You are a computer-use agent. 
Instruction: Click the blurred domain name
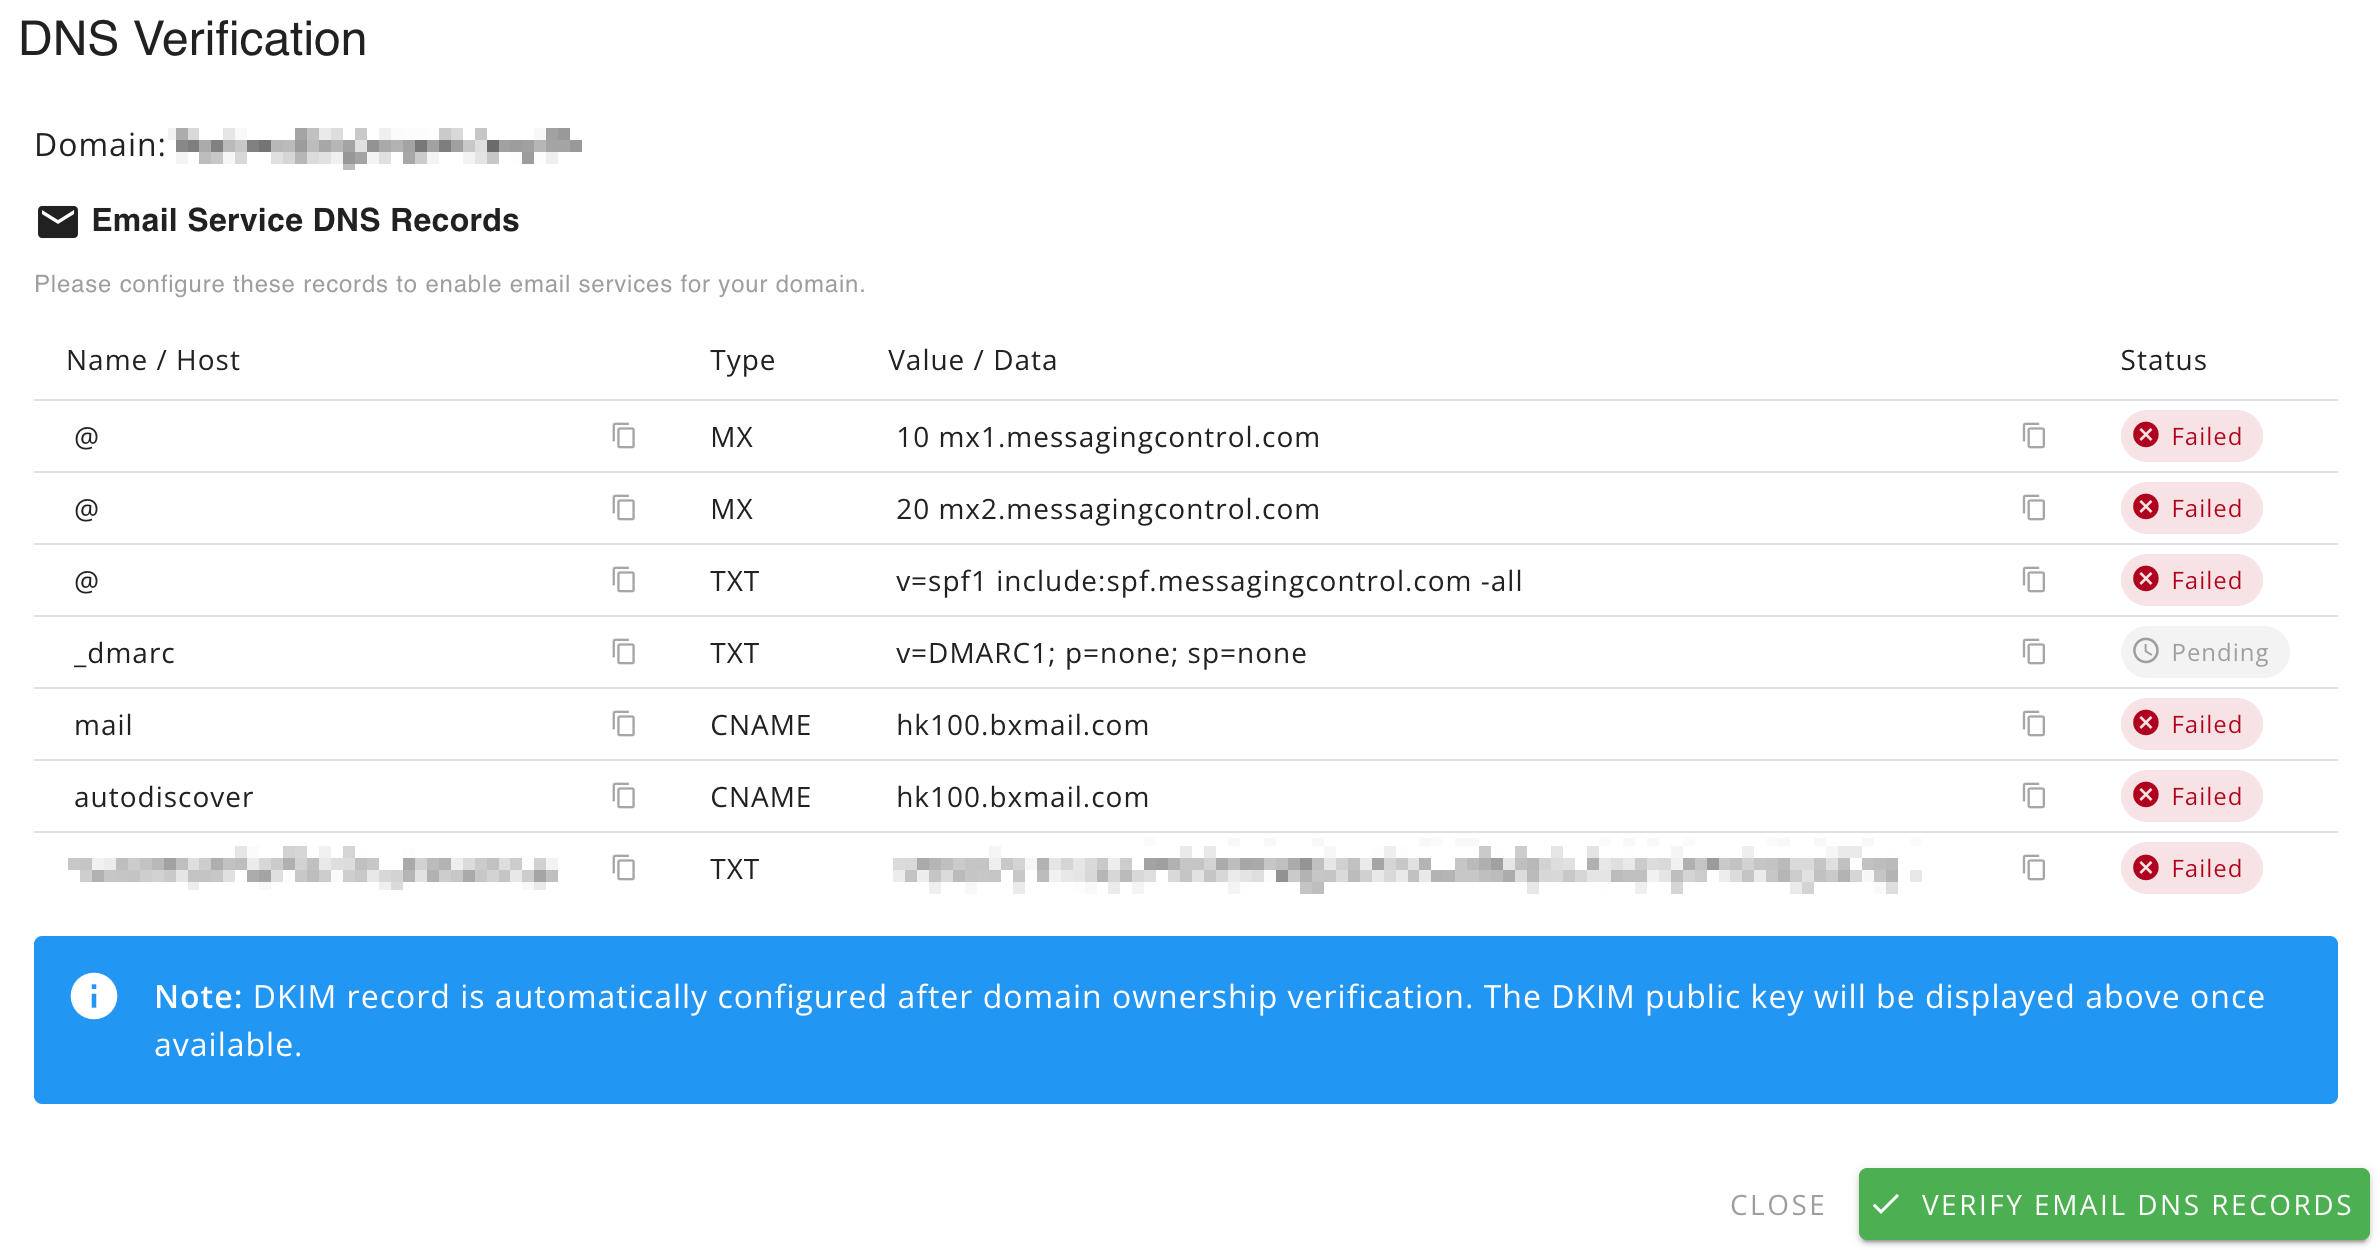378,146
